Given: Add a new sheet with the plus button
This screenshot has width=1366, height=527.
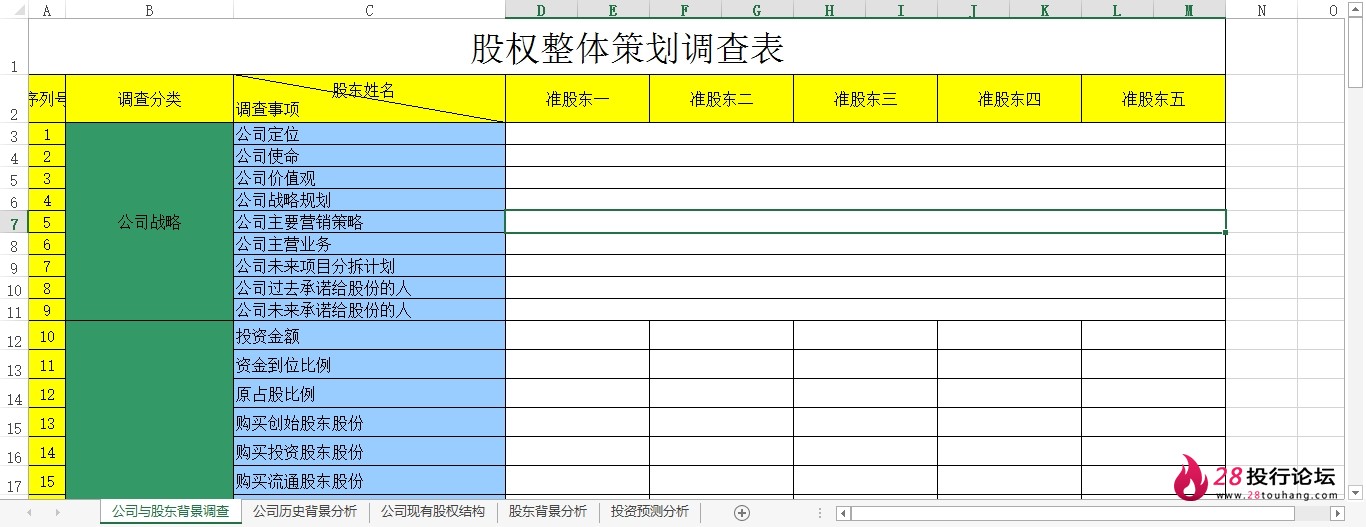Looking at the screenshot, I should pos(741,512).
